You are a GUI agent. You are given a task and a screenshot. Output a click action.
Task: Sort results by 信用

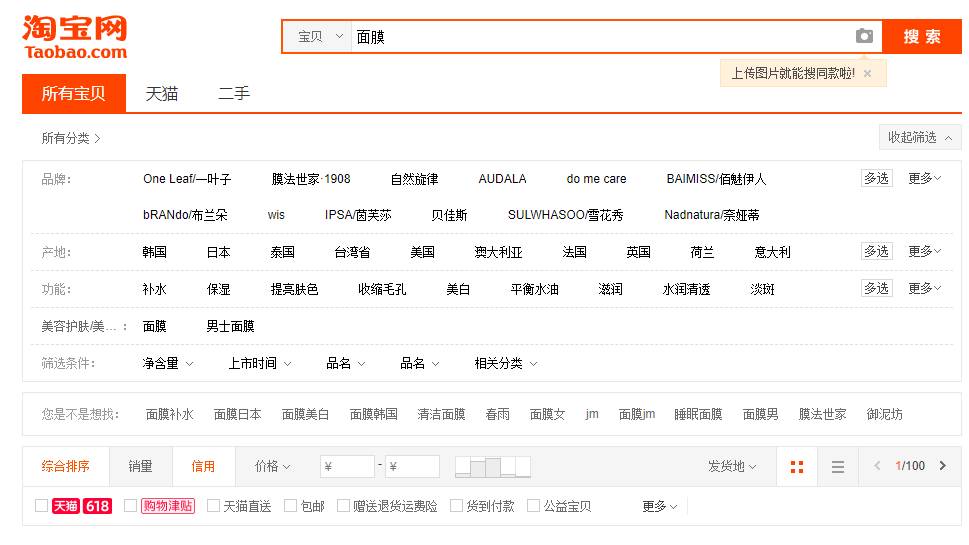coord(203,466)
